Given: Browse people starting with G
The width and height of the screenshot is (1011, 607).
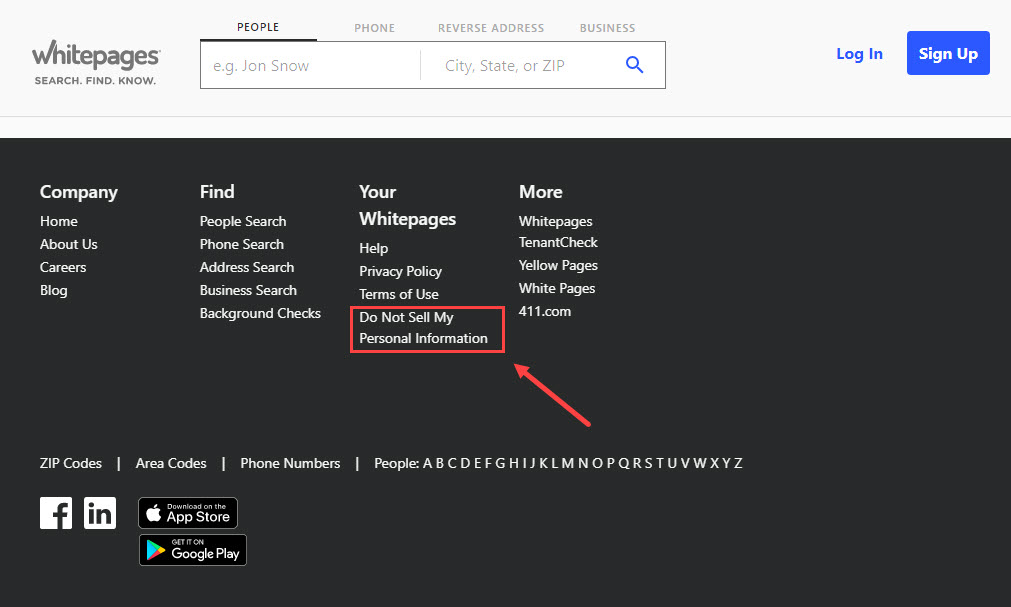Looking at the screenshot, I should 500,463.
